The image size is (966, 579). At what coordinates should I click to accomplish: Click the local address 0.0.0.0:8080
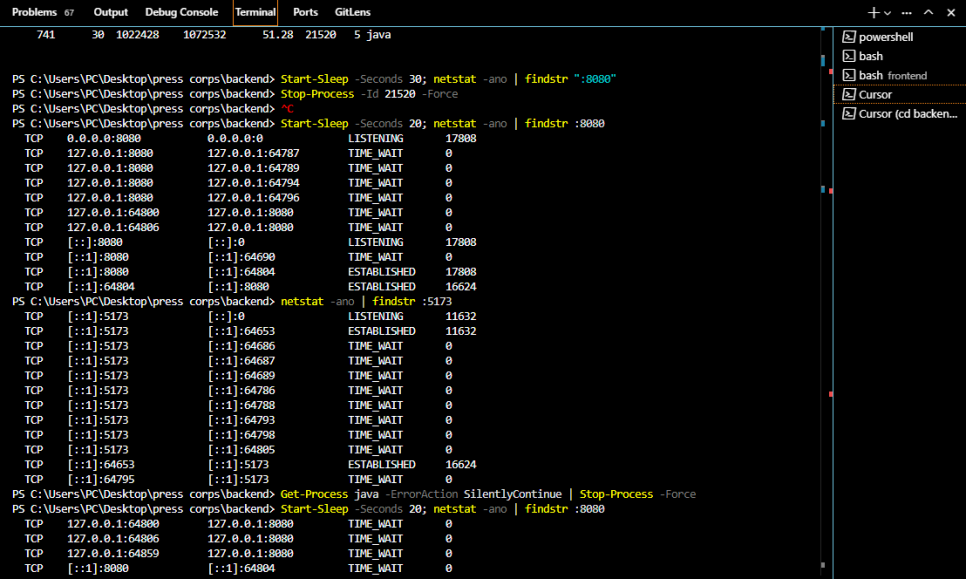coord(104,139)
